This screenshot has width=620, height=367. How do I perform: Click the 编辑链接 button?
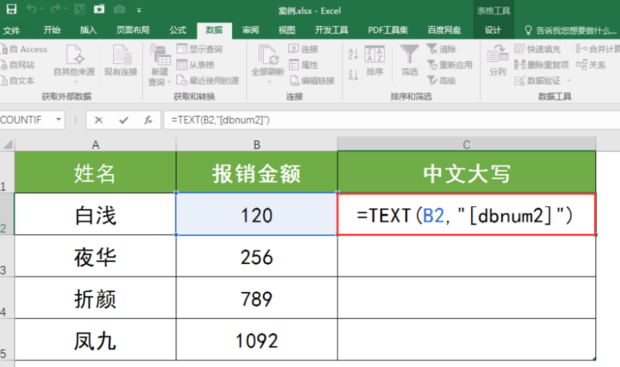click(312, 81)
